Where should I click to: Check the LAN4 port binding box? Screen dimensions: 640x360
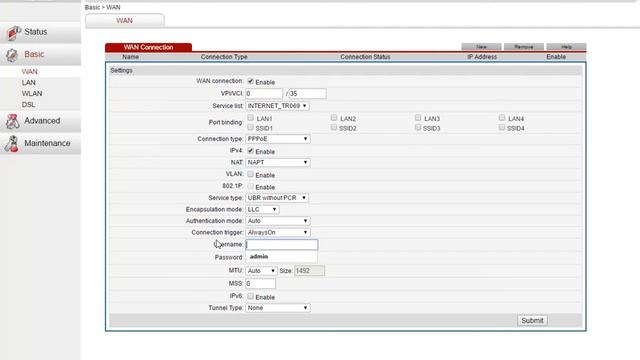coord(502,118)
